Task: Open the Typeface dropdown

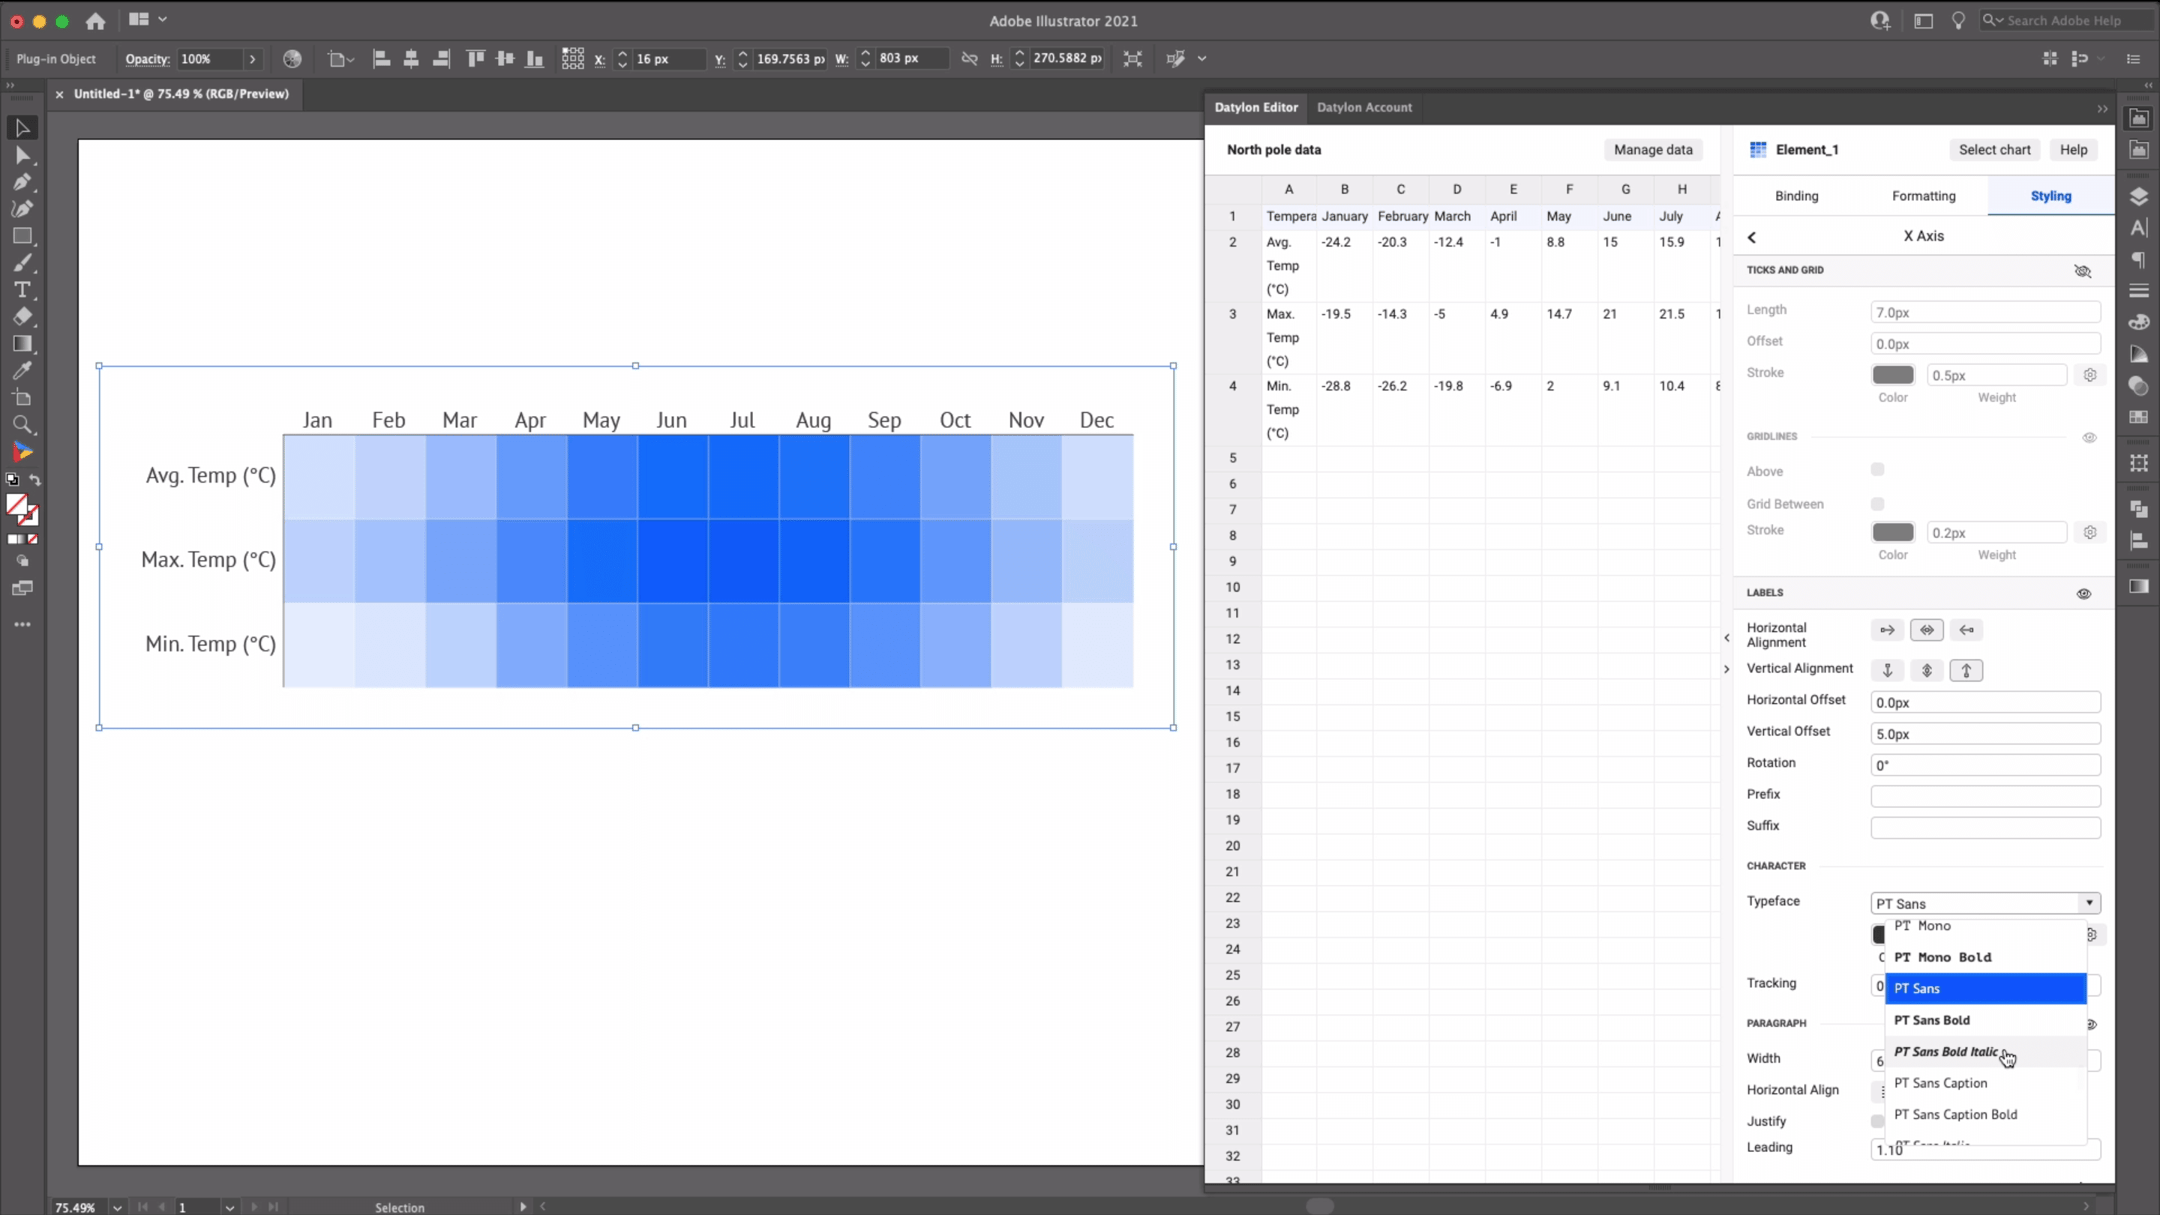Action: point(2088,903)
